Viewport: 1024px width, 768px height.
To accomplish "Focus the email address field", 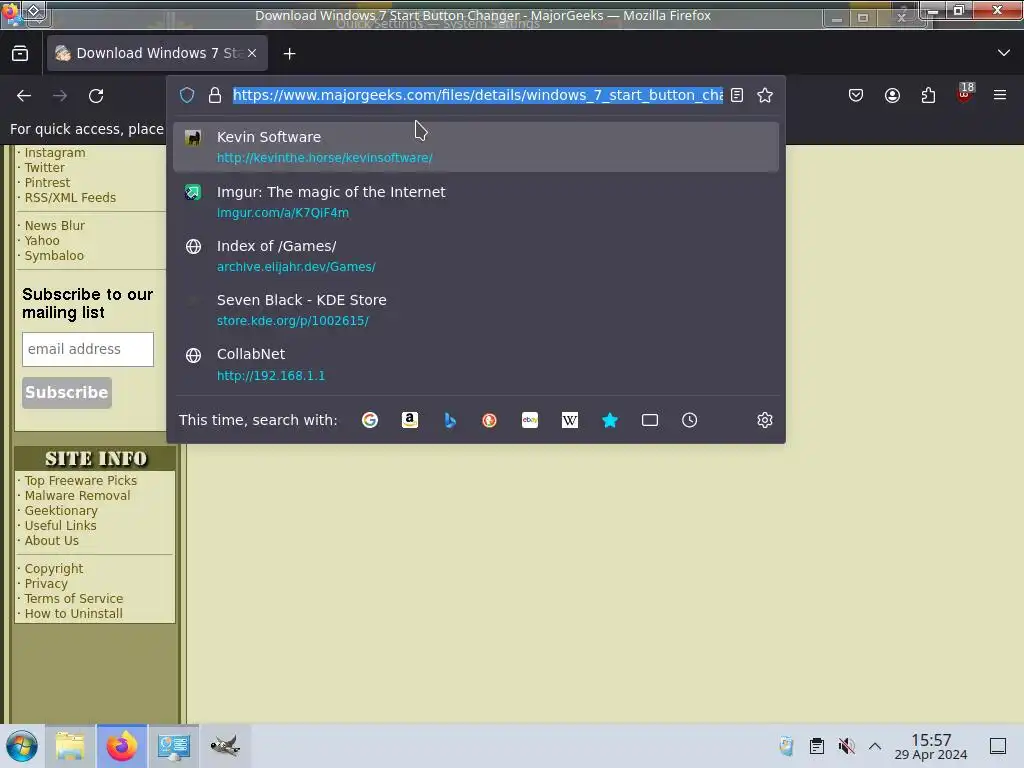I will pos(88,349).
